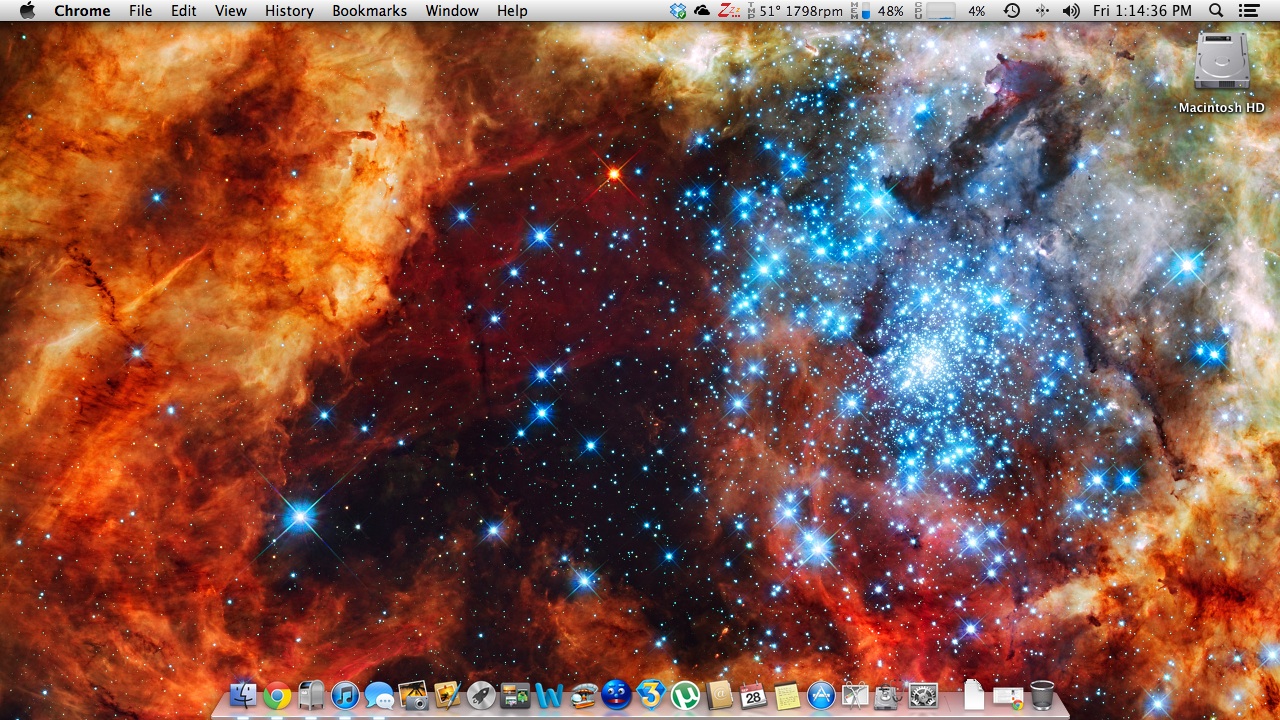Launch iTunes from the Dock
This screenshot has width=1280, height=720.
click(x=345, y=695)
